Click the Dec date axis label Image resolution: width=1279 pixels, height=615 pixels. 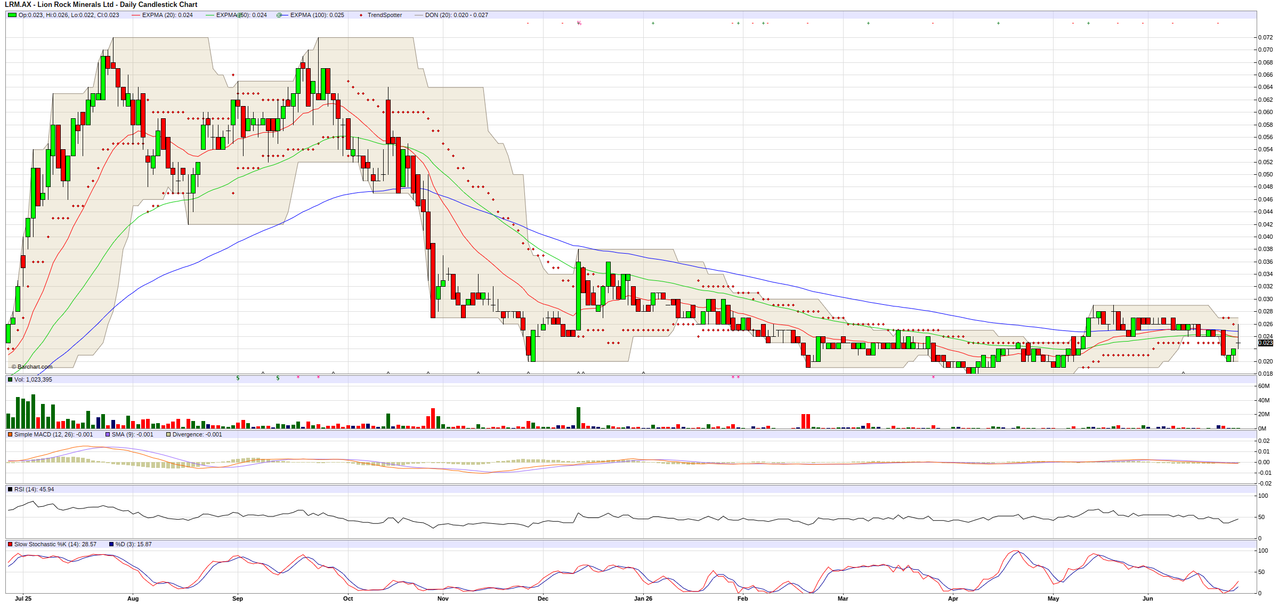pyautogui.click(x=543, y=598)
